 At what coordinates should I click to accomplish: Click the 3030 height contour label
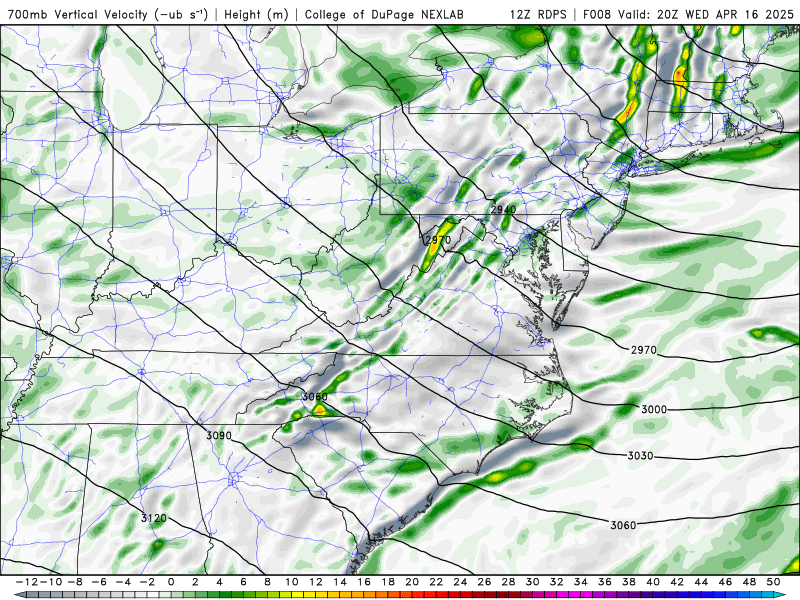coord(640,455)
